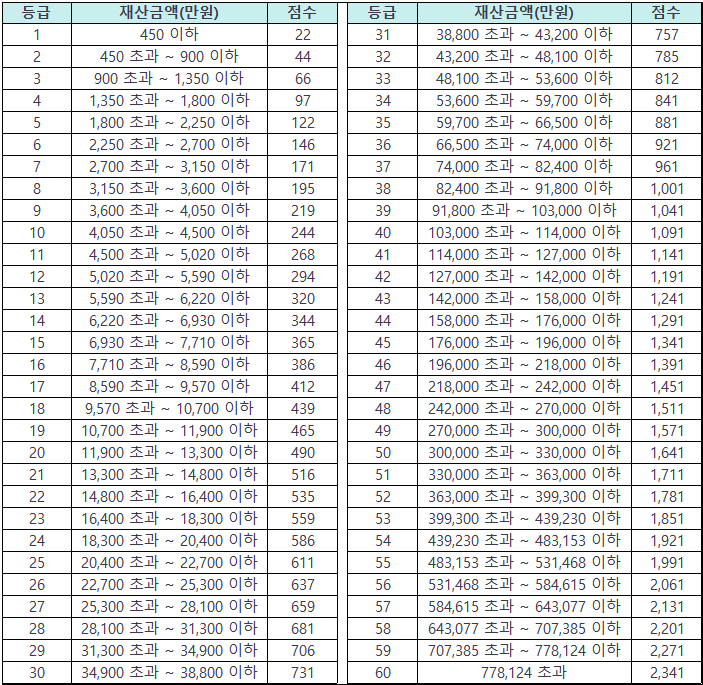Click score value 1,921
Screen dimensions: 703x685
tap(667, 540)
